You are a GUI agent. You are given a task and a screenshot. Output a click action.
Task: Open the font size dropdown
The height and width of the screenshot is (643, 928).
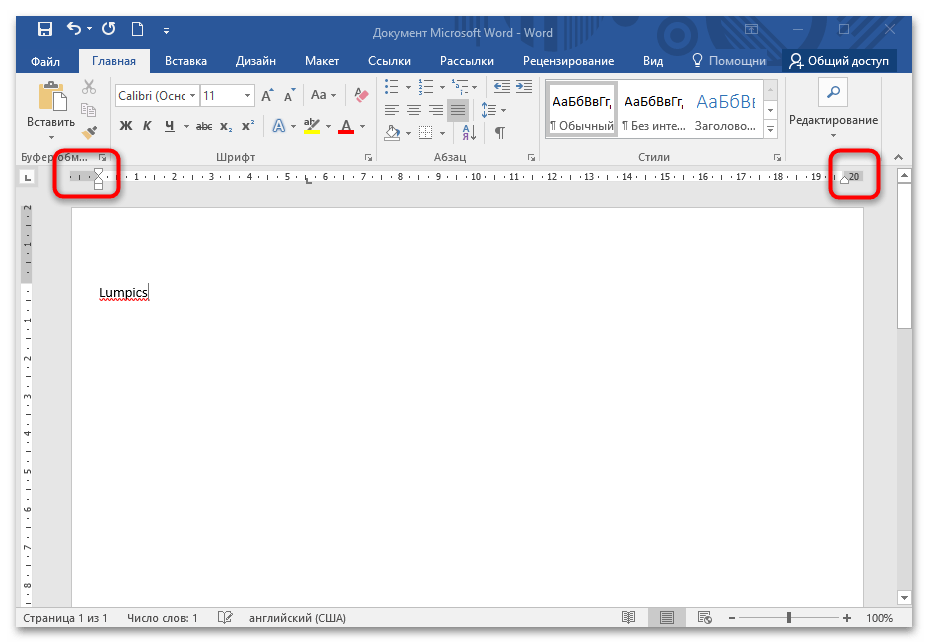[247, 96]
